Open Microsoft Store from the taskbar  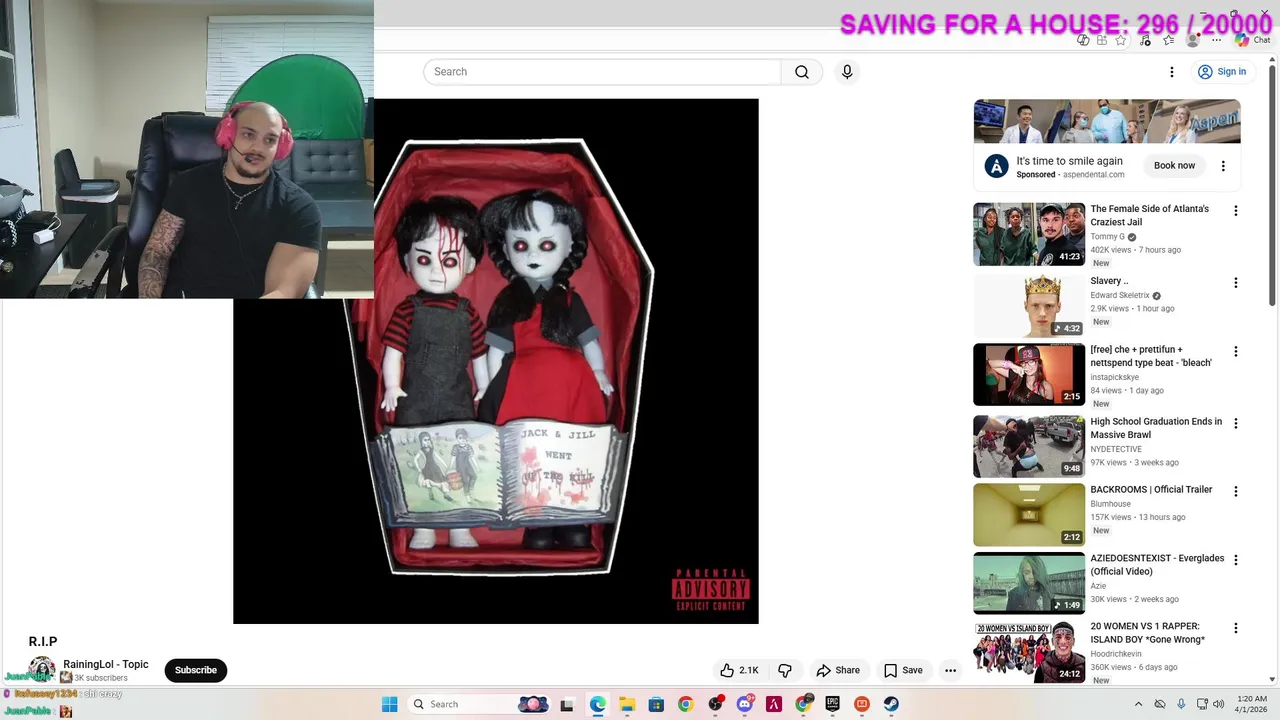point(656,704)
